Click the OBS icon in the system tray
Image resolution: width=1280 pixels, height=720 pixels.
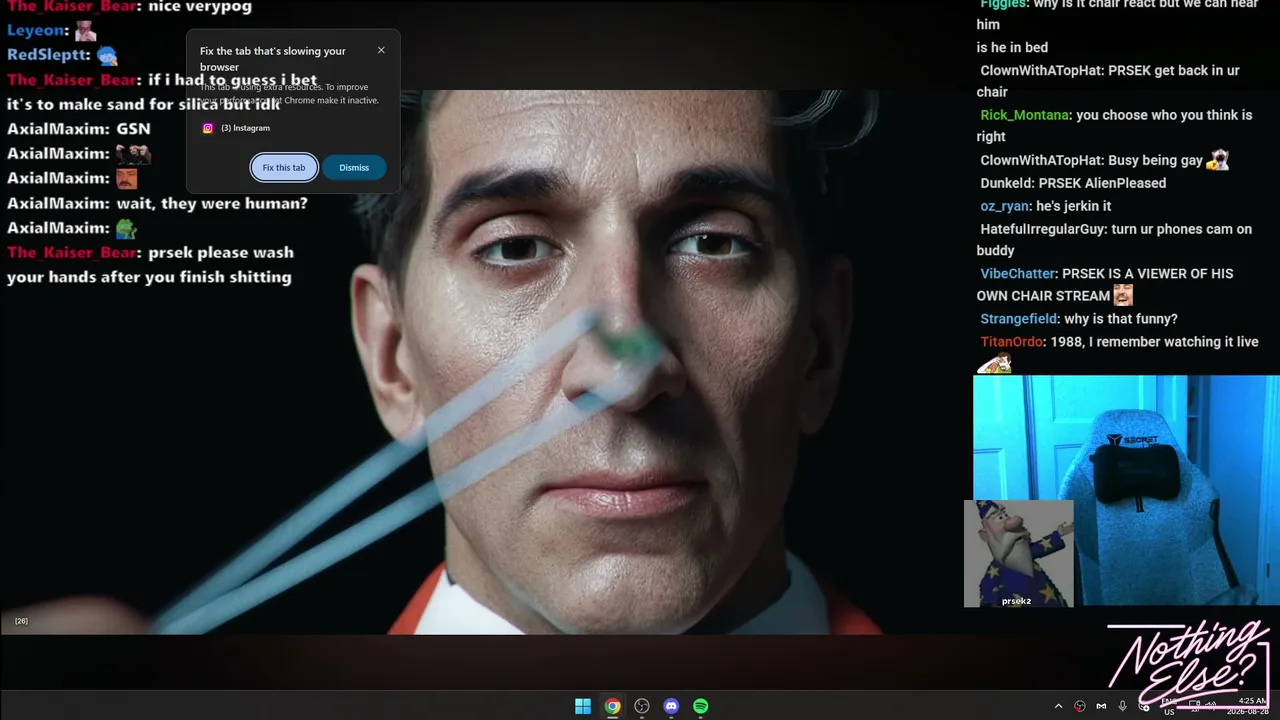tap(1080, 706)
